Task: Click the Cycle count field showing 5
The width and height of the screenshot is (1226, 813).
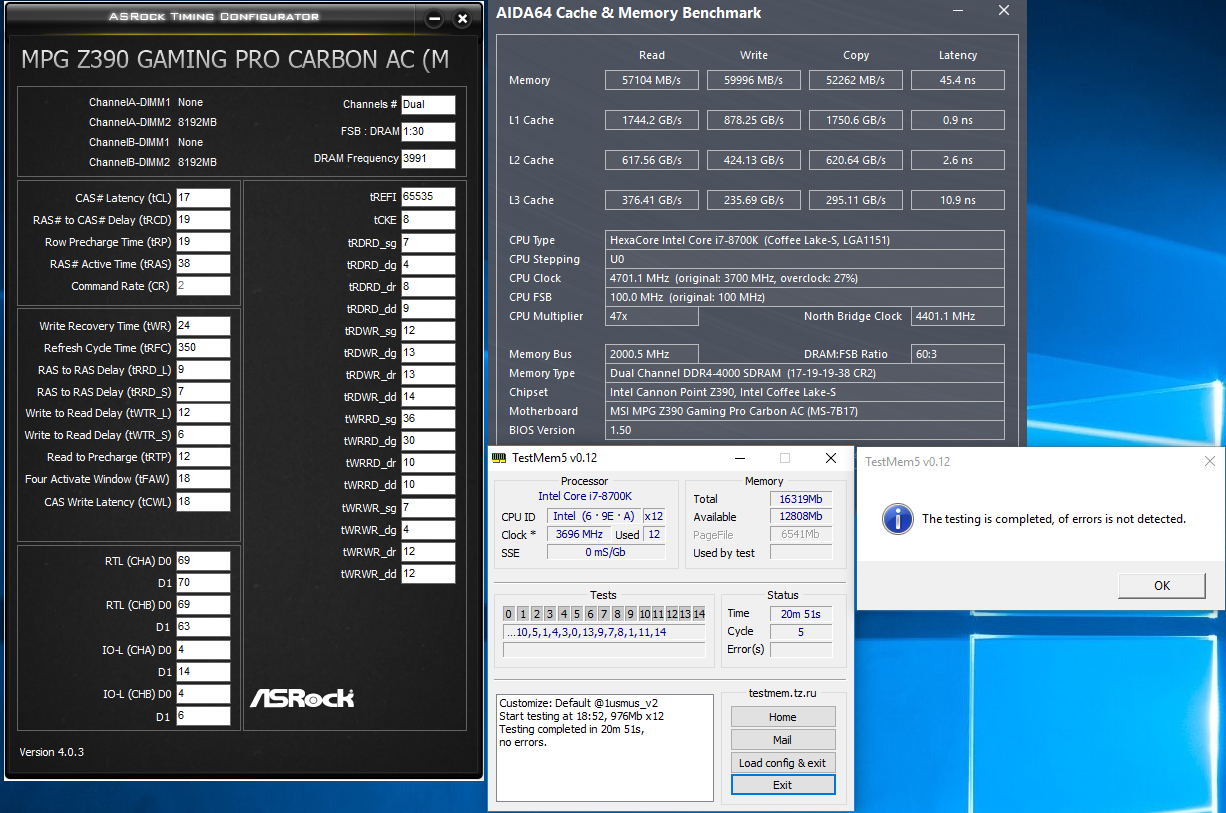Action: coord(801,632)
